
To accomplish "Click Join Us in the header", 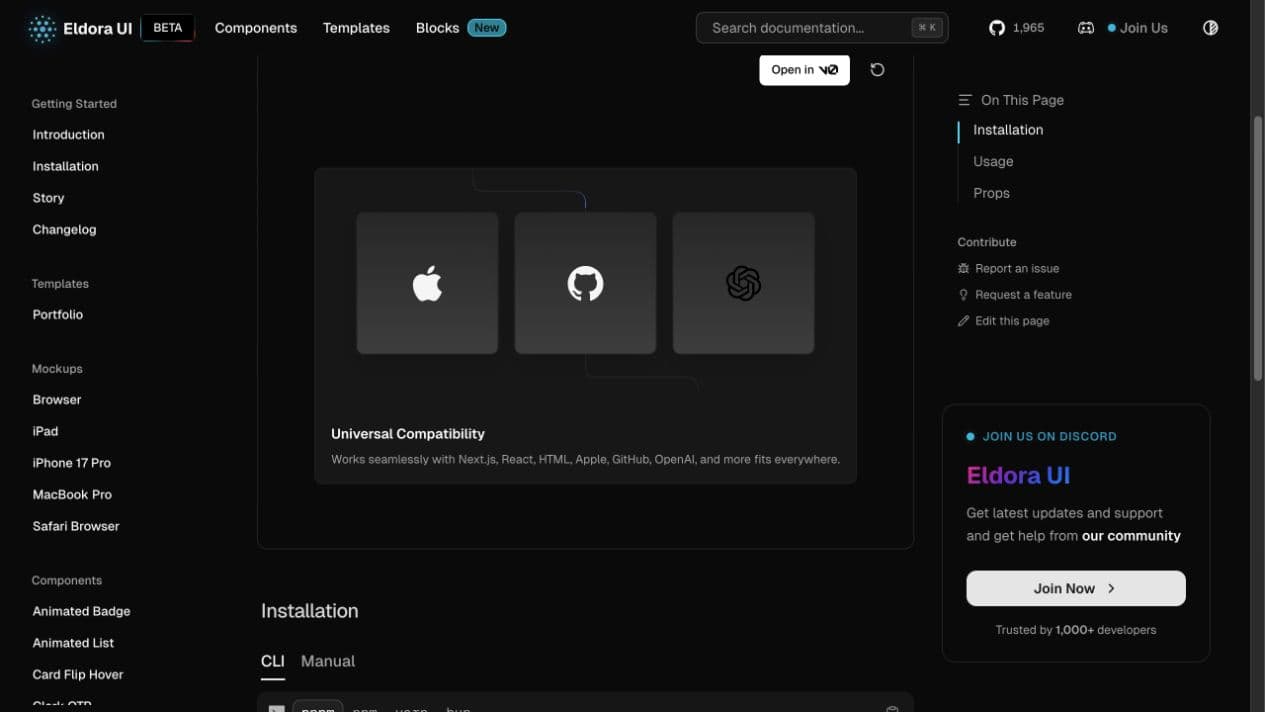I will pos(1138,28).
